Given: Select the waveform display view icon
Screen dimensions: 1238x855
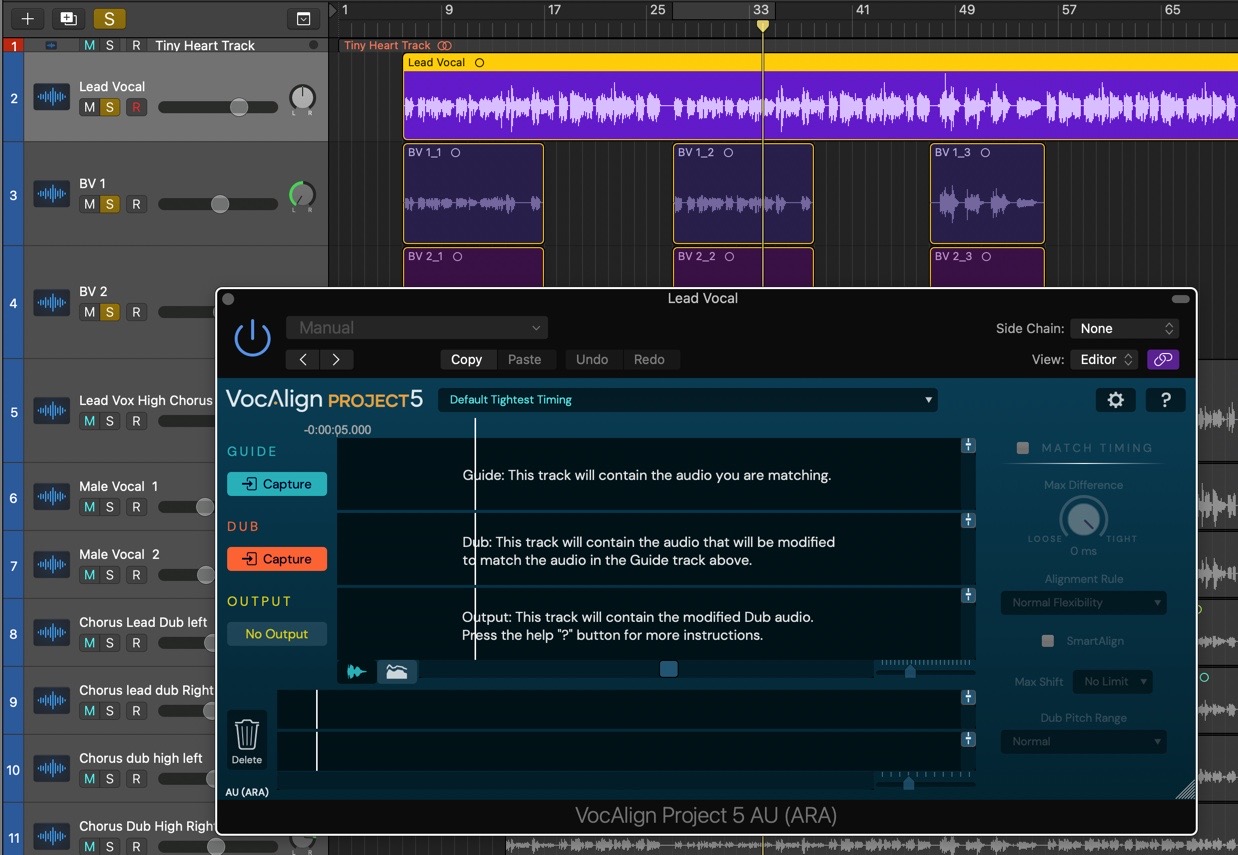Looking at the screenshot, I should click(x=357, y=671).
